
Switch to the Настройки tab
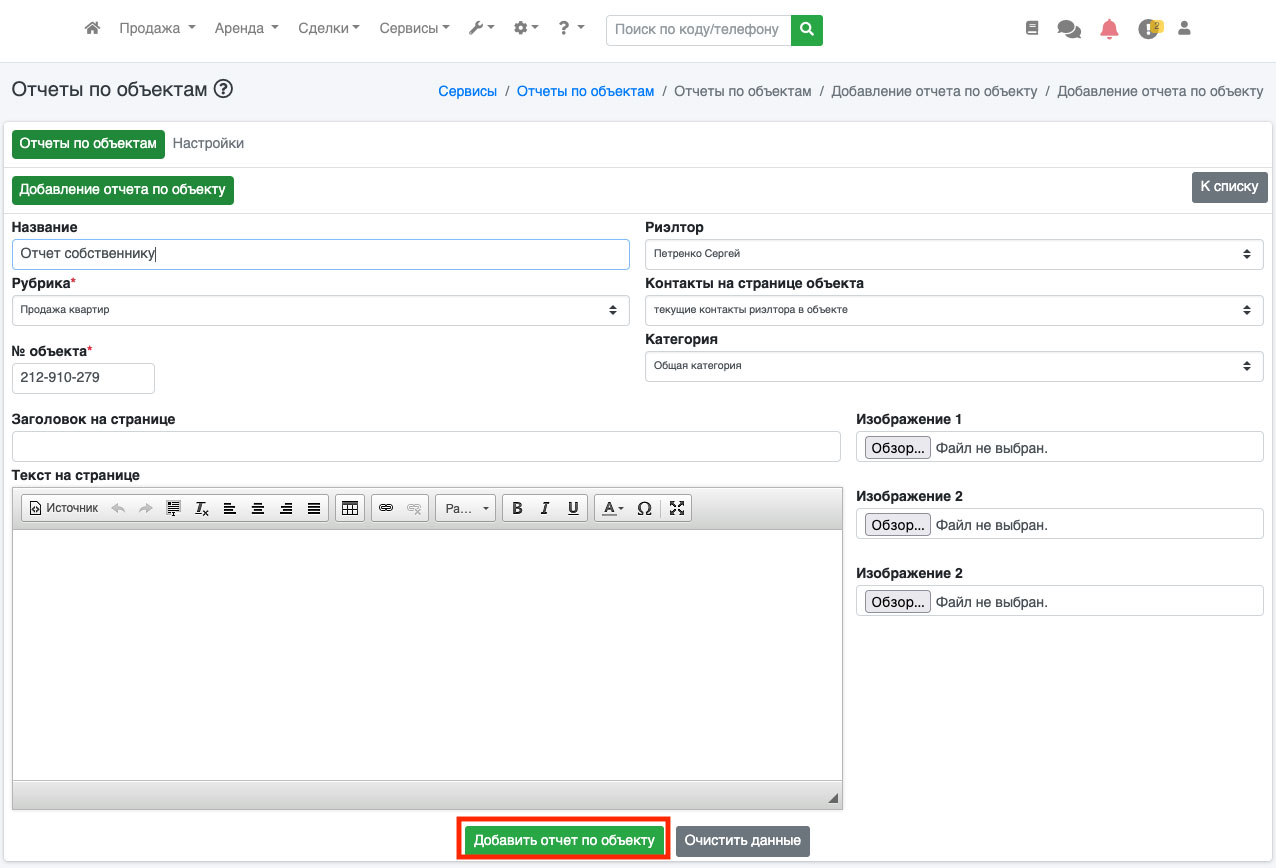208,143
